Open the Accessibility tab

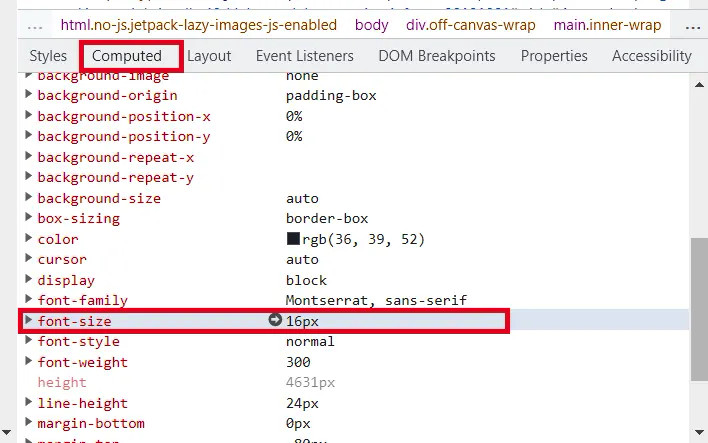(651, 56)
